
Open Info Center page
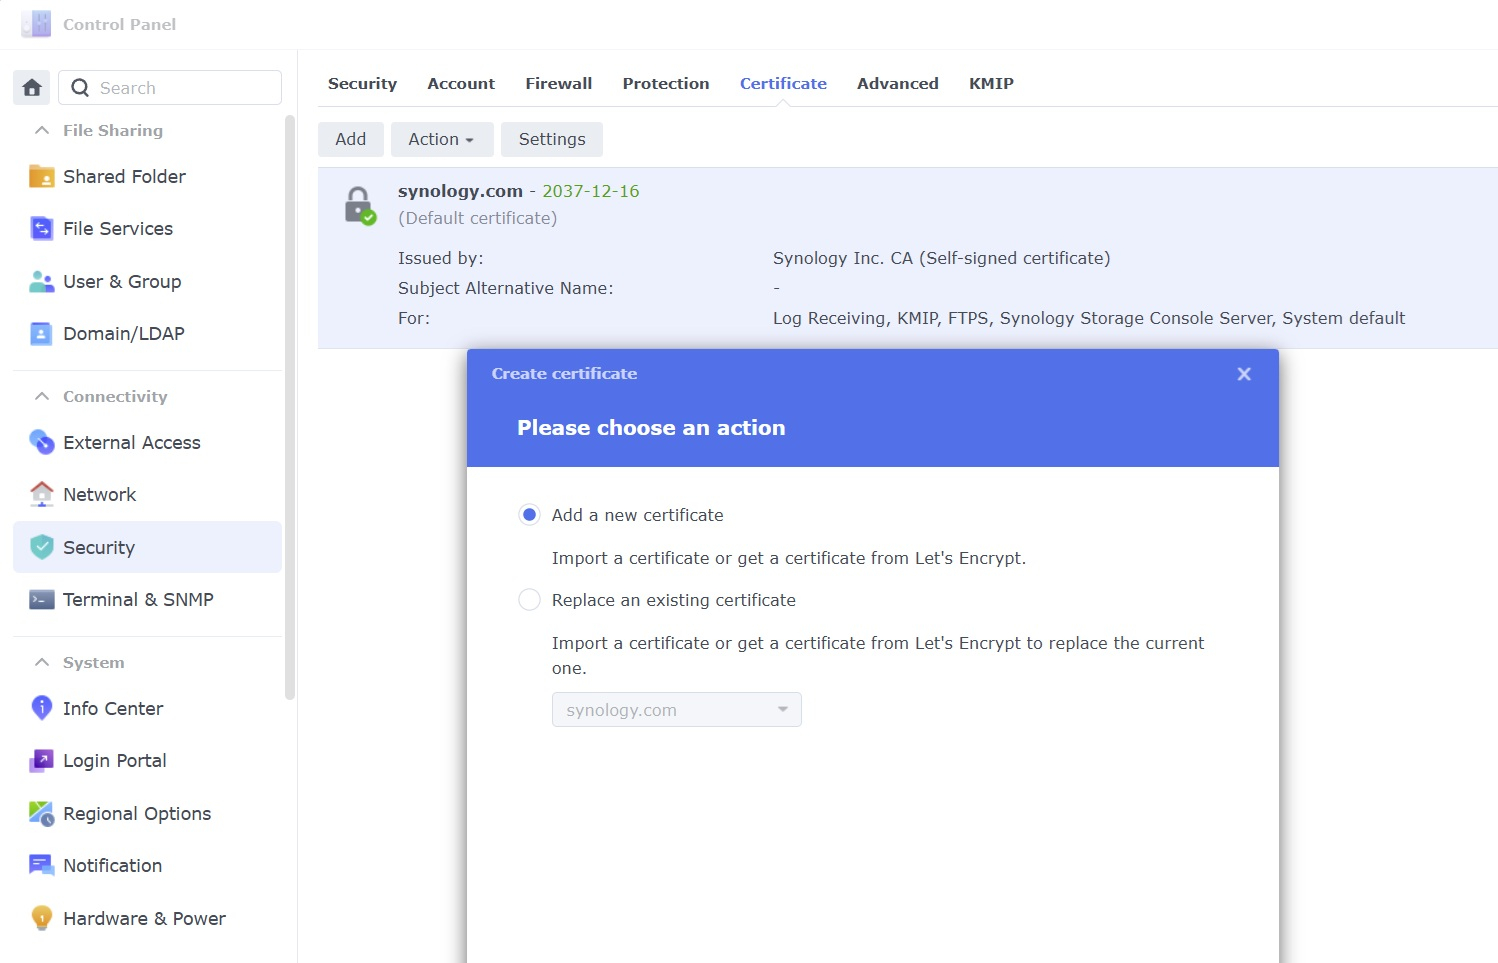148,708
